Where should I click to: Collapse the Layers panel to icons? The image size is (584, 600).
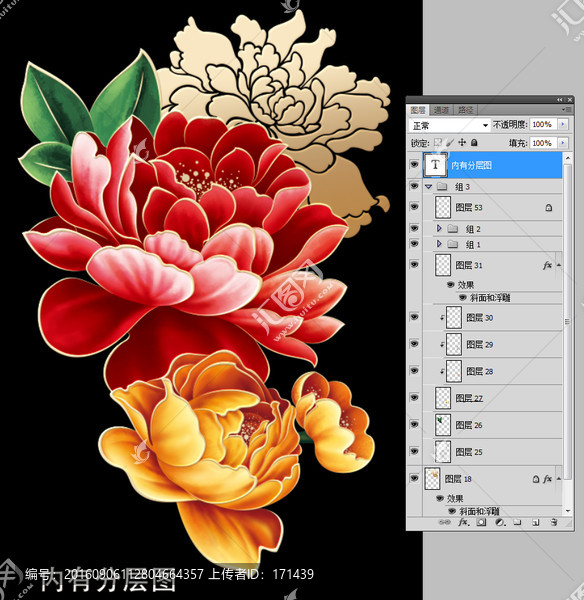(x=560, y=99)
